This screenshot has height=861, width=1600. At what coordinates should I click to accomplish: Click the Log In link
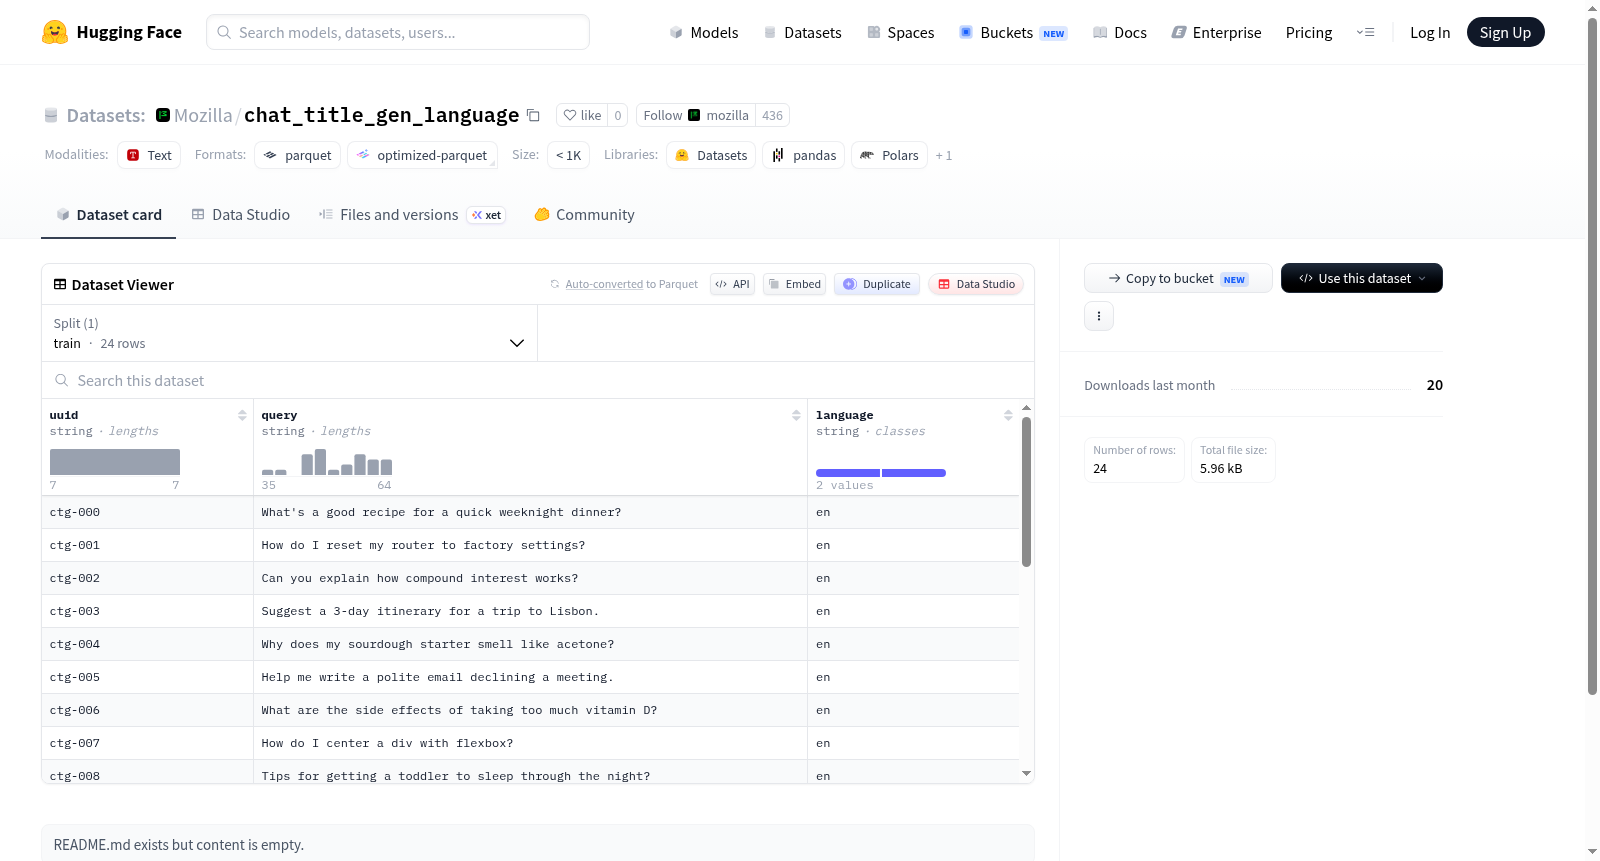(1430, 32)
